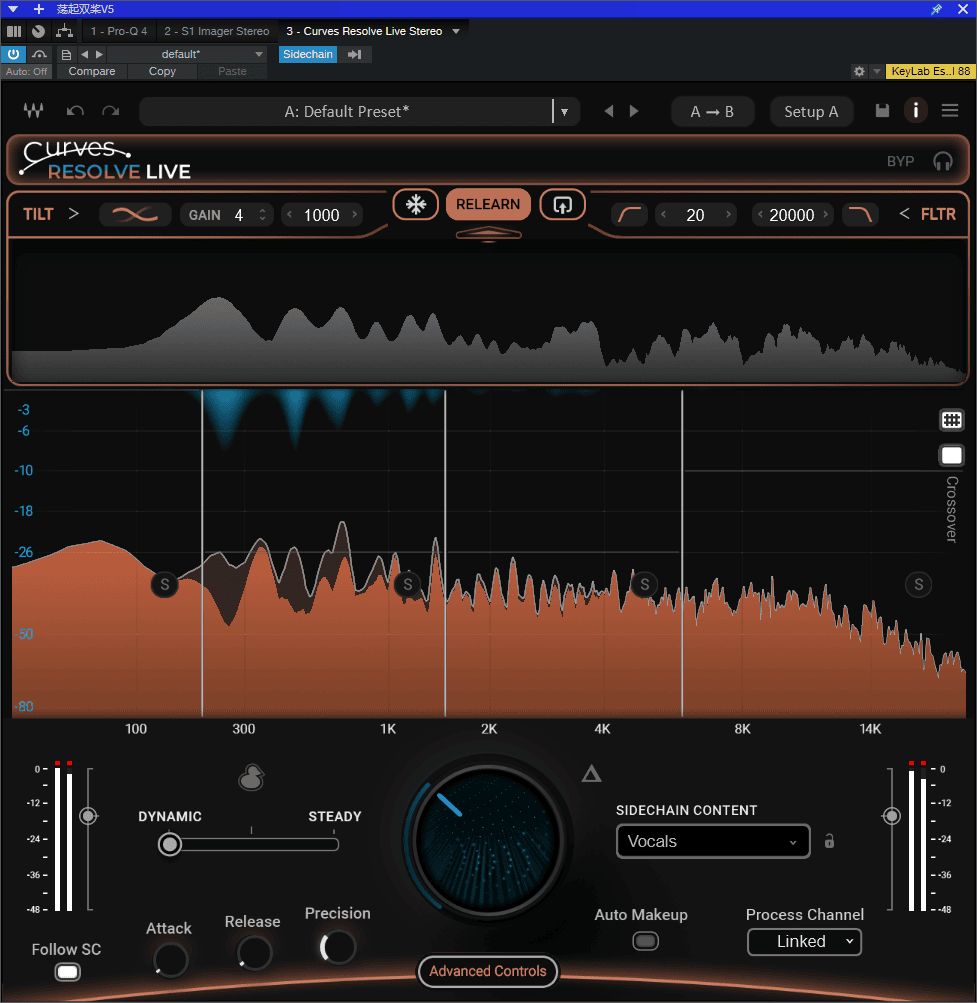Click the duck icon above Dynamic slider

point(251,778)
